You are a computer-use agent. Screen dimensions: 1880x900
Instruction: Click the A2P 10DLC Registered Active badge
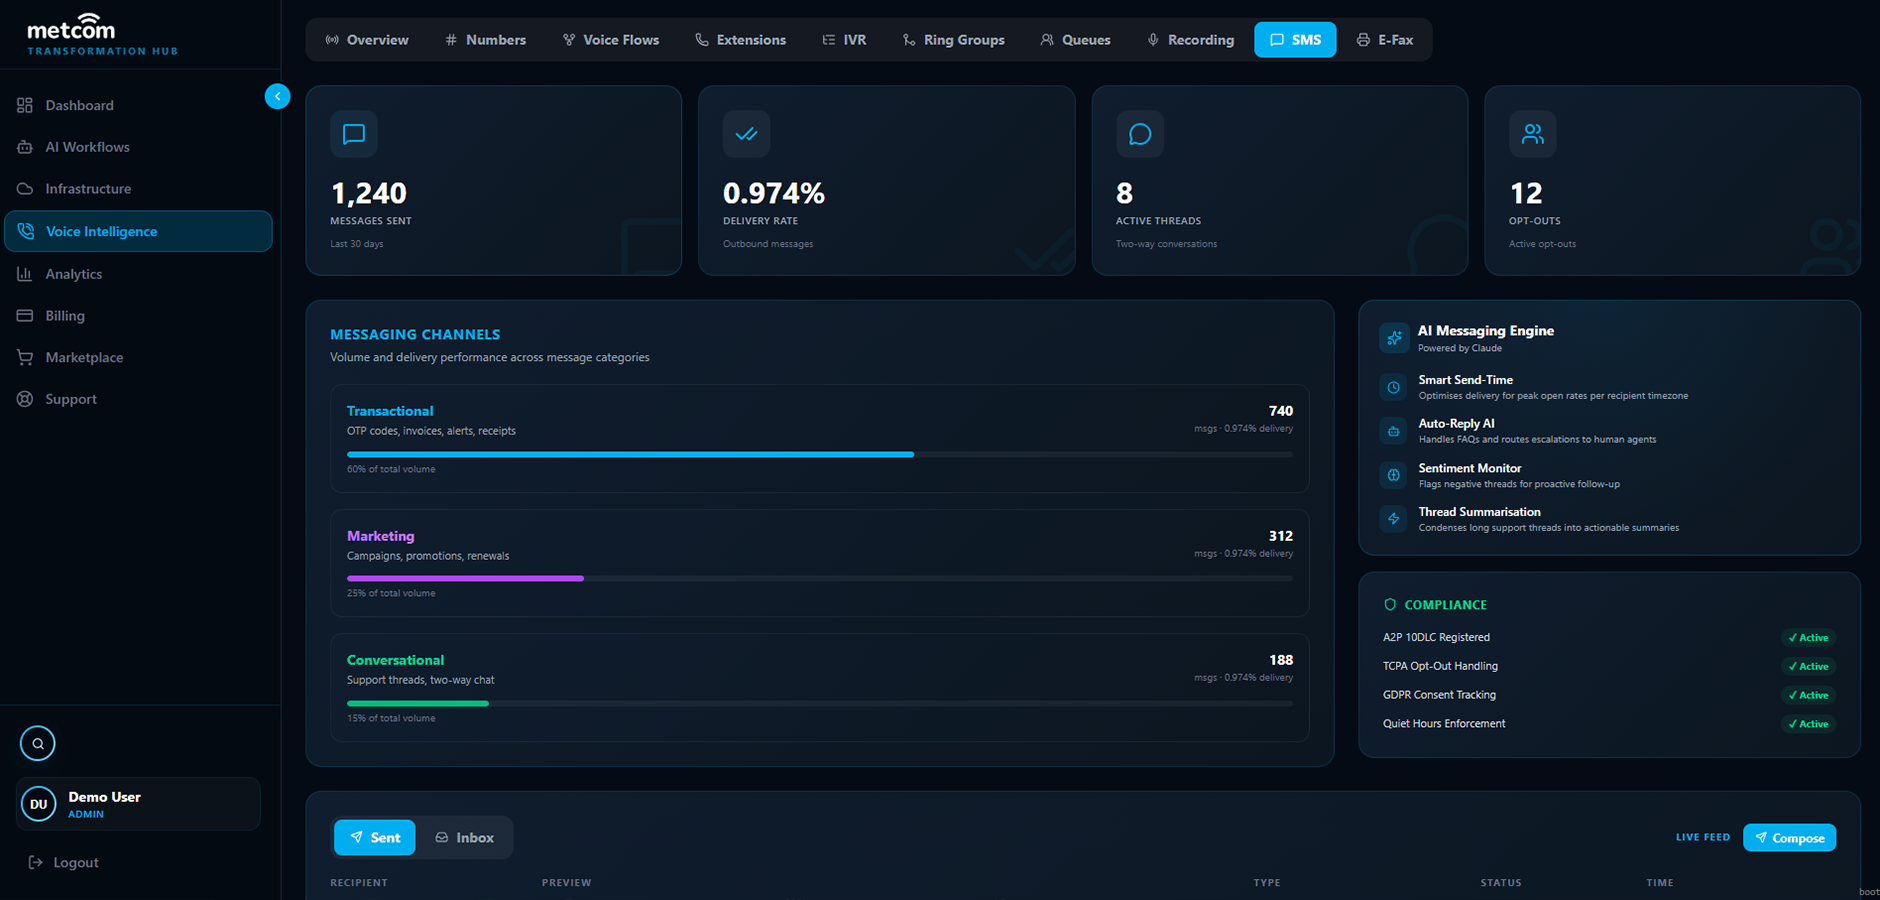(1809, 638)
